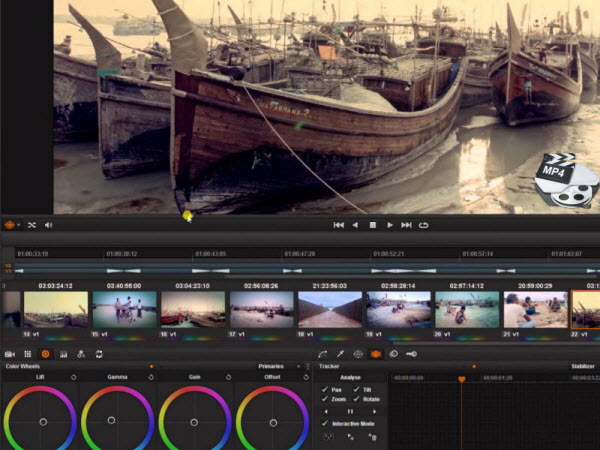The height and width of the screenshot is (450, 600).
Task: Open the Key palette icon
Action: tap(411, 354)
